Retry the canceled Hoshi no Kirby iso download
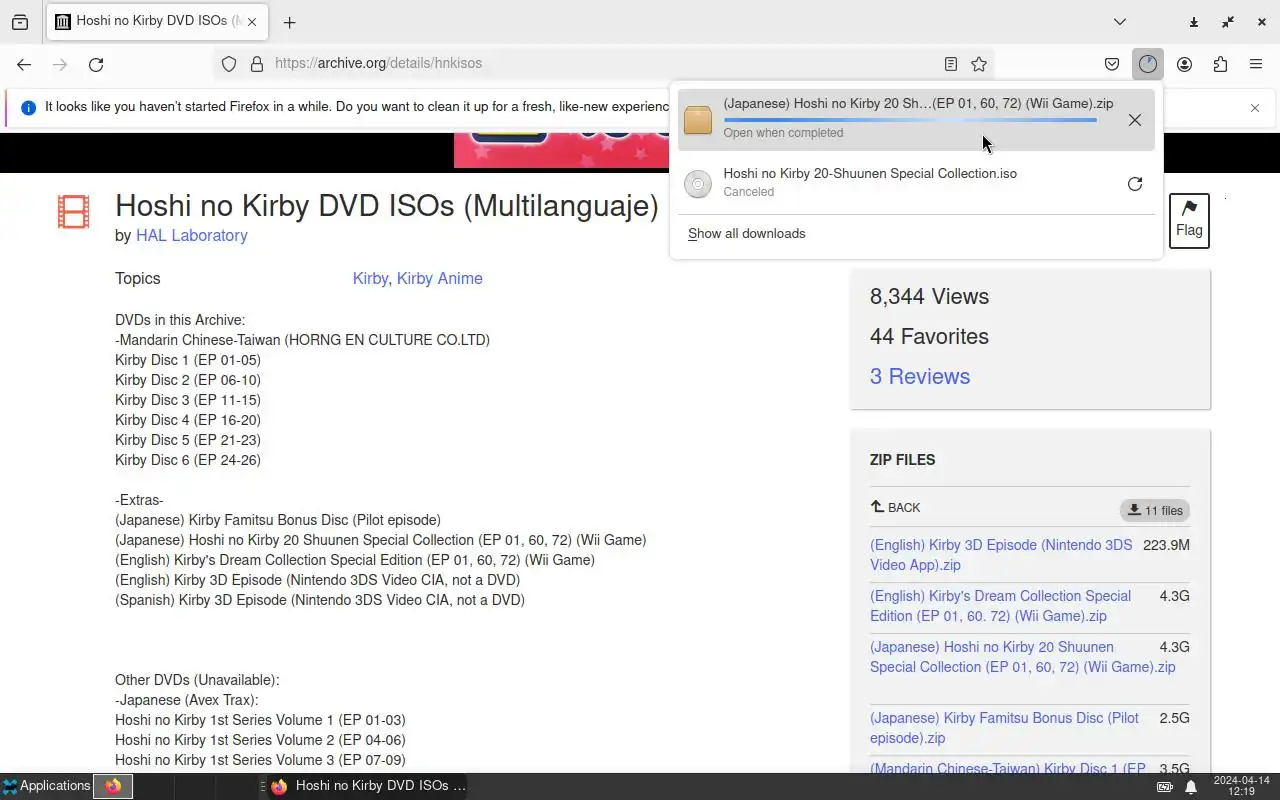This screenshot has height=800, width=1280. click(1134, 184)
